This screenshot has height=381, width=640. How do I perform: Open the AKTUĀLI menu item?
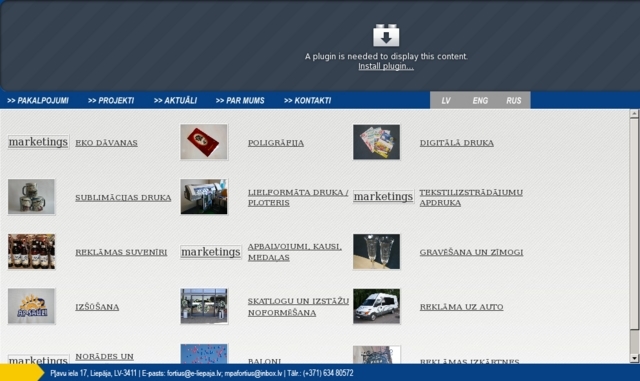(x=175, y=100)
